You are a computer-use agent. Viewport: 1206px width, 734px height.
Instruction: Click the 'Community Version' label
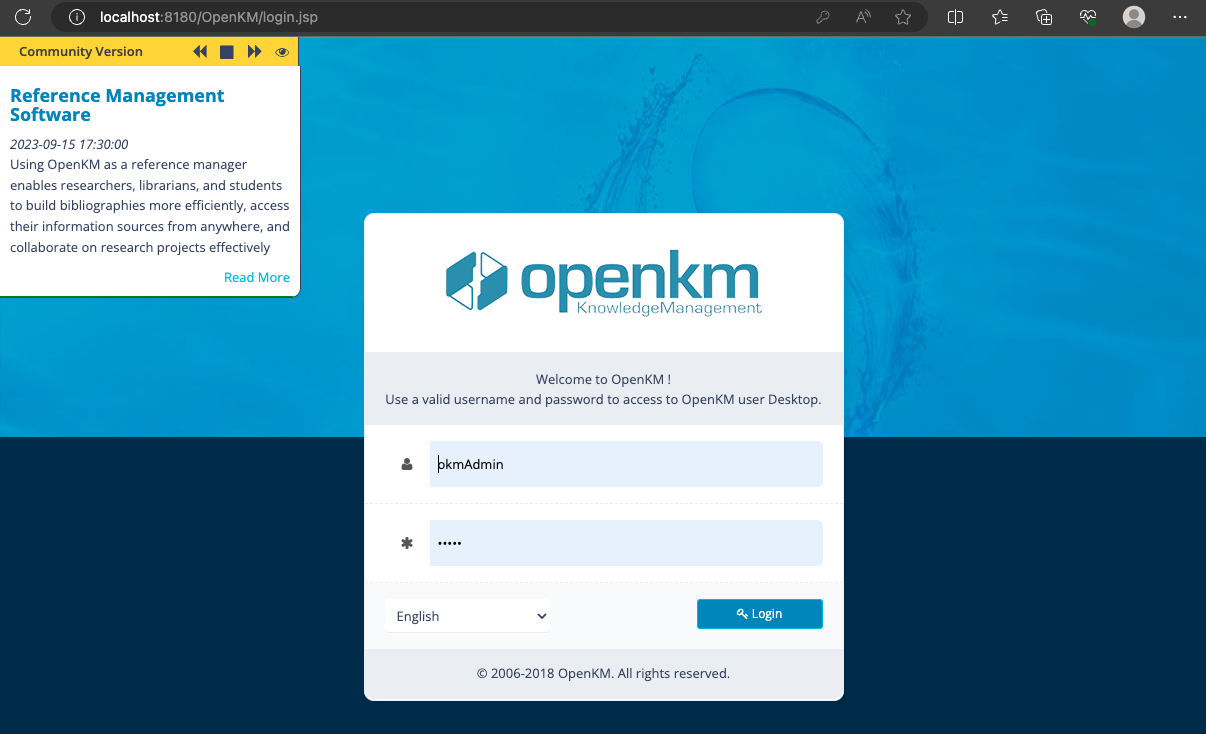[81, 52]
